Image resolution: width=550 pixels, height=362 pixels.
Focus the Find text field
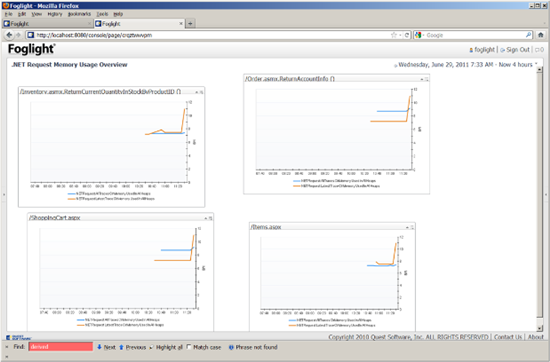coord(61,347)
